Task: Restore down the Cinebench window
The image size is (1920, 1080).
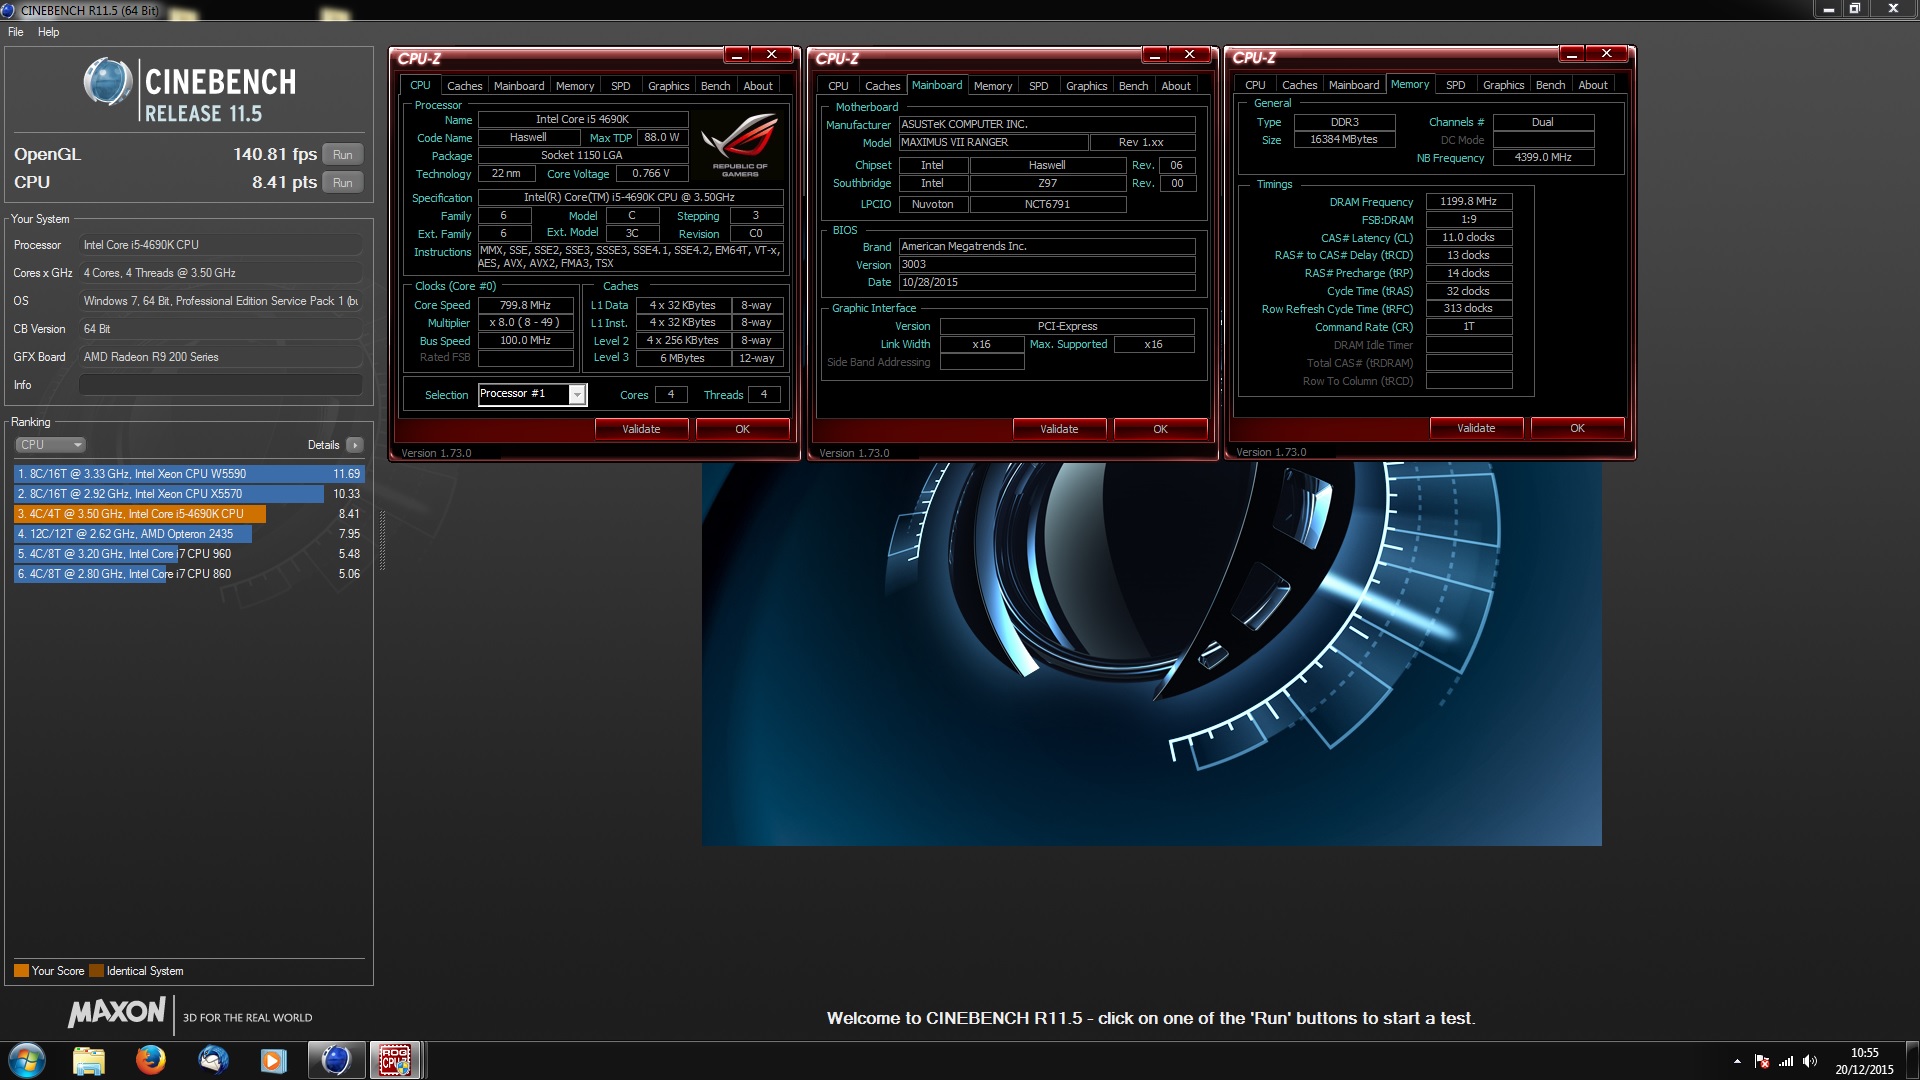Action: pyautogui.click(x=1854, y=8)
